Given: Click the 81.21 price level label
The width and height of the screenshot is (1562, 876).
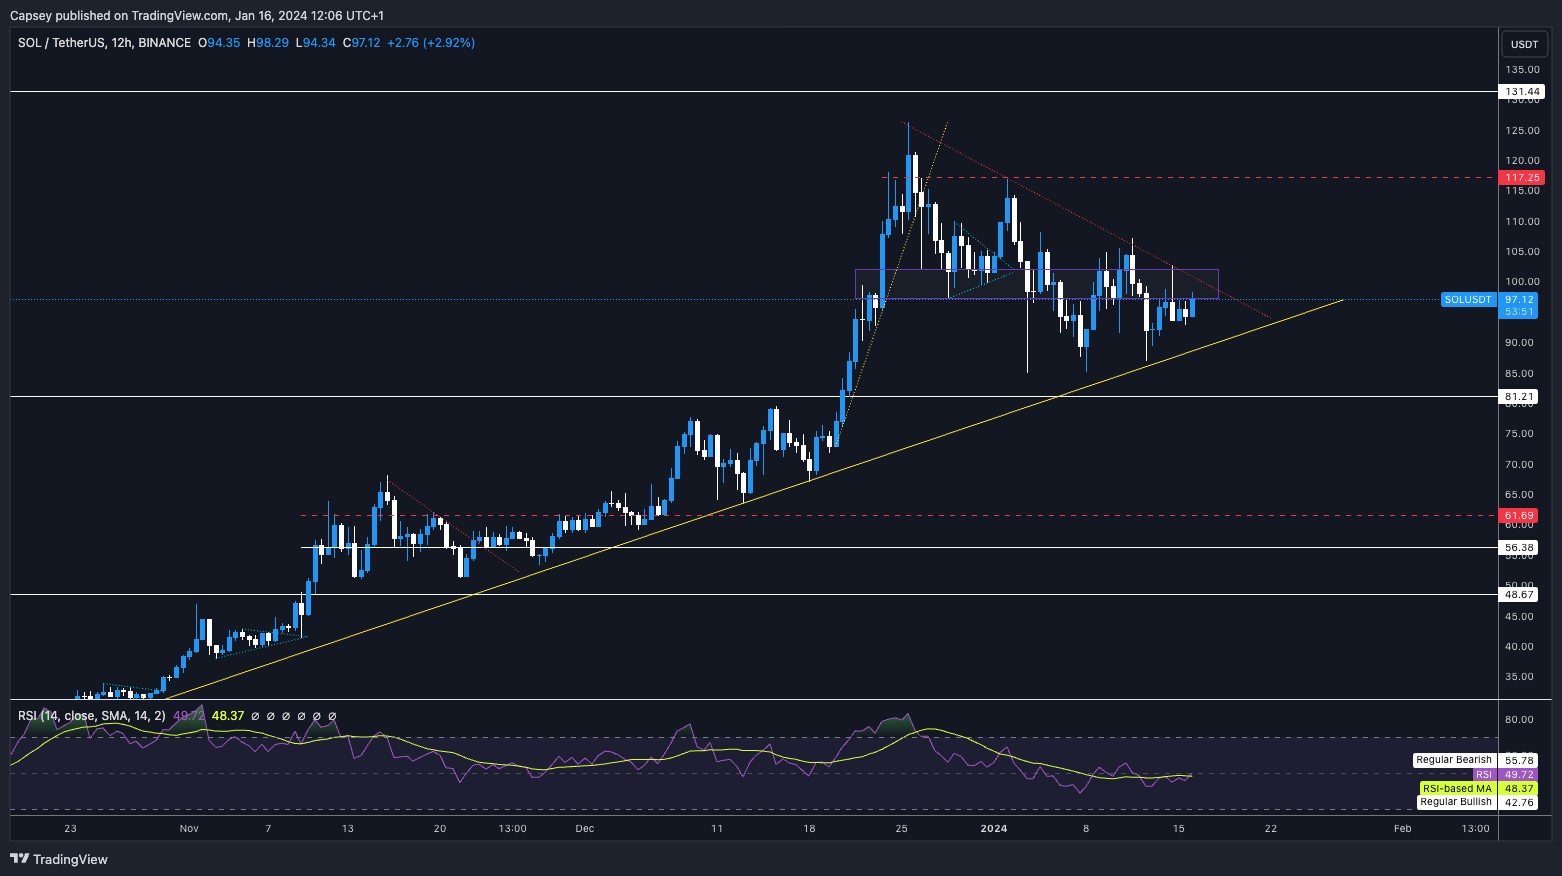Looking at the screenshot, I should 1518,397.
